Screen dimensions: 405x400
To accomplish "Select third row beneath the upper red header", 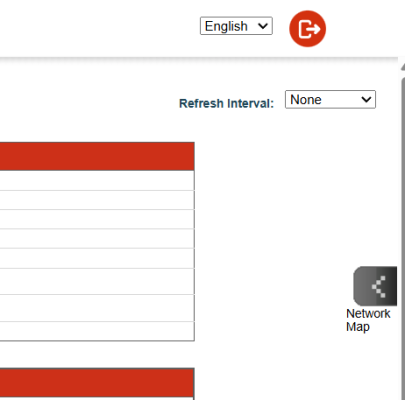I will (97, 219).
